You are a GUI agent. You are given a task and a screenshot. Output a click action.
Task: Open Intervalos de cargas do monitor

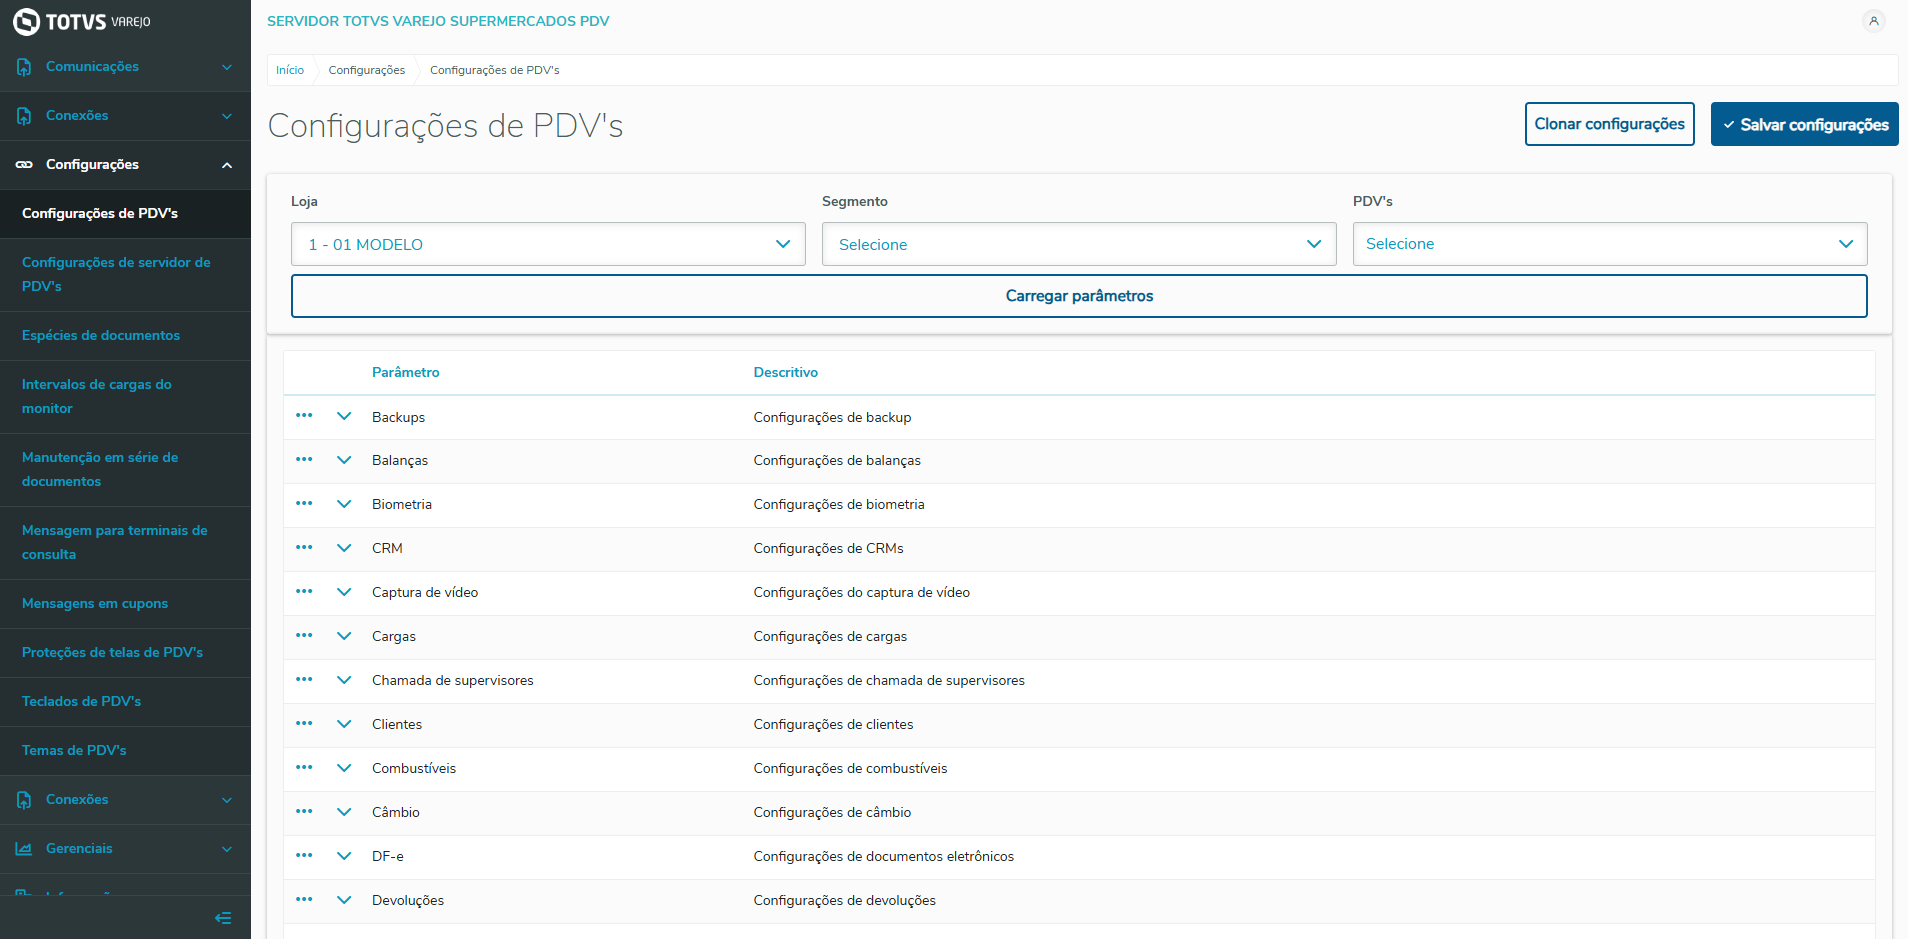[x=125, y=397]
